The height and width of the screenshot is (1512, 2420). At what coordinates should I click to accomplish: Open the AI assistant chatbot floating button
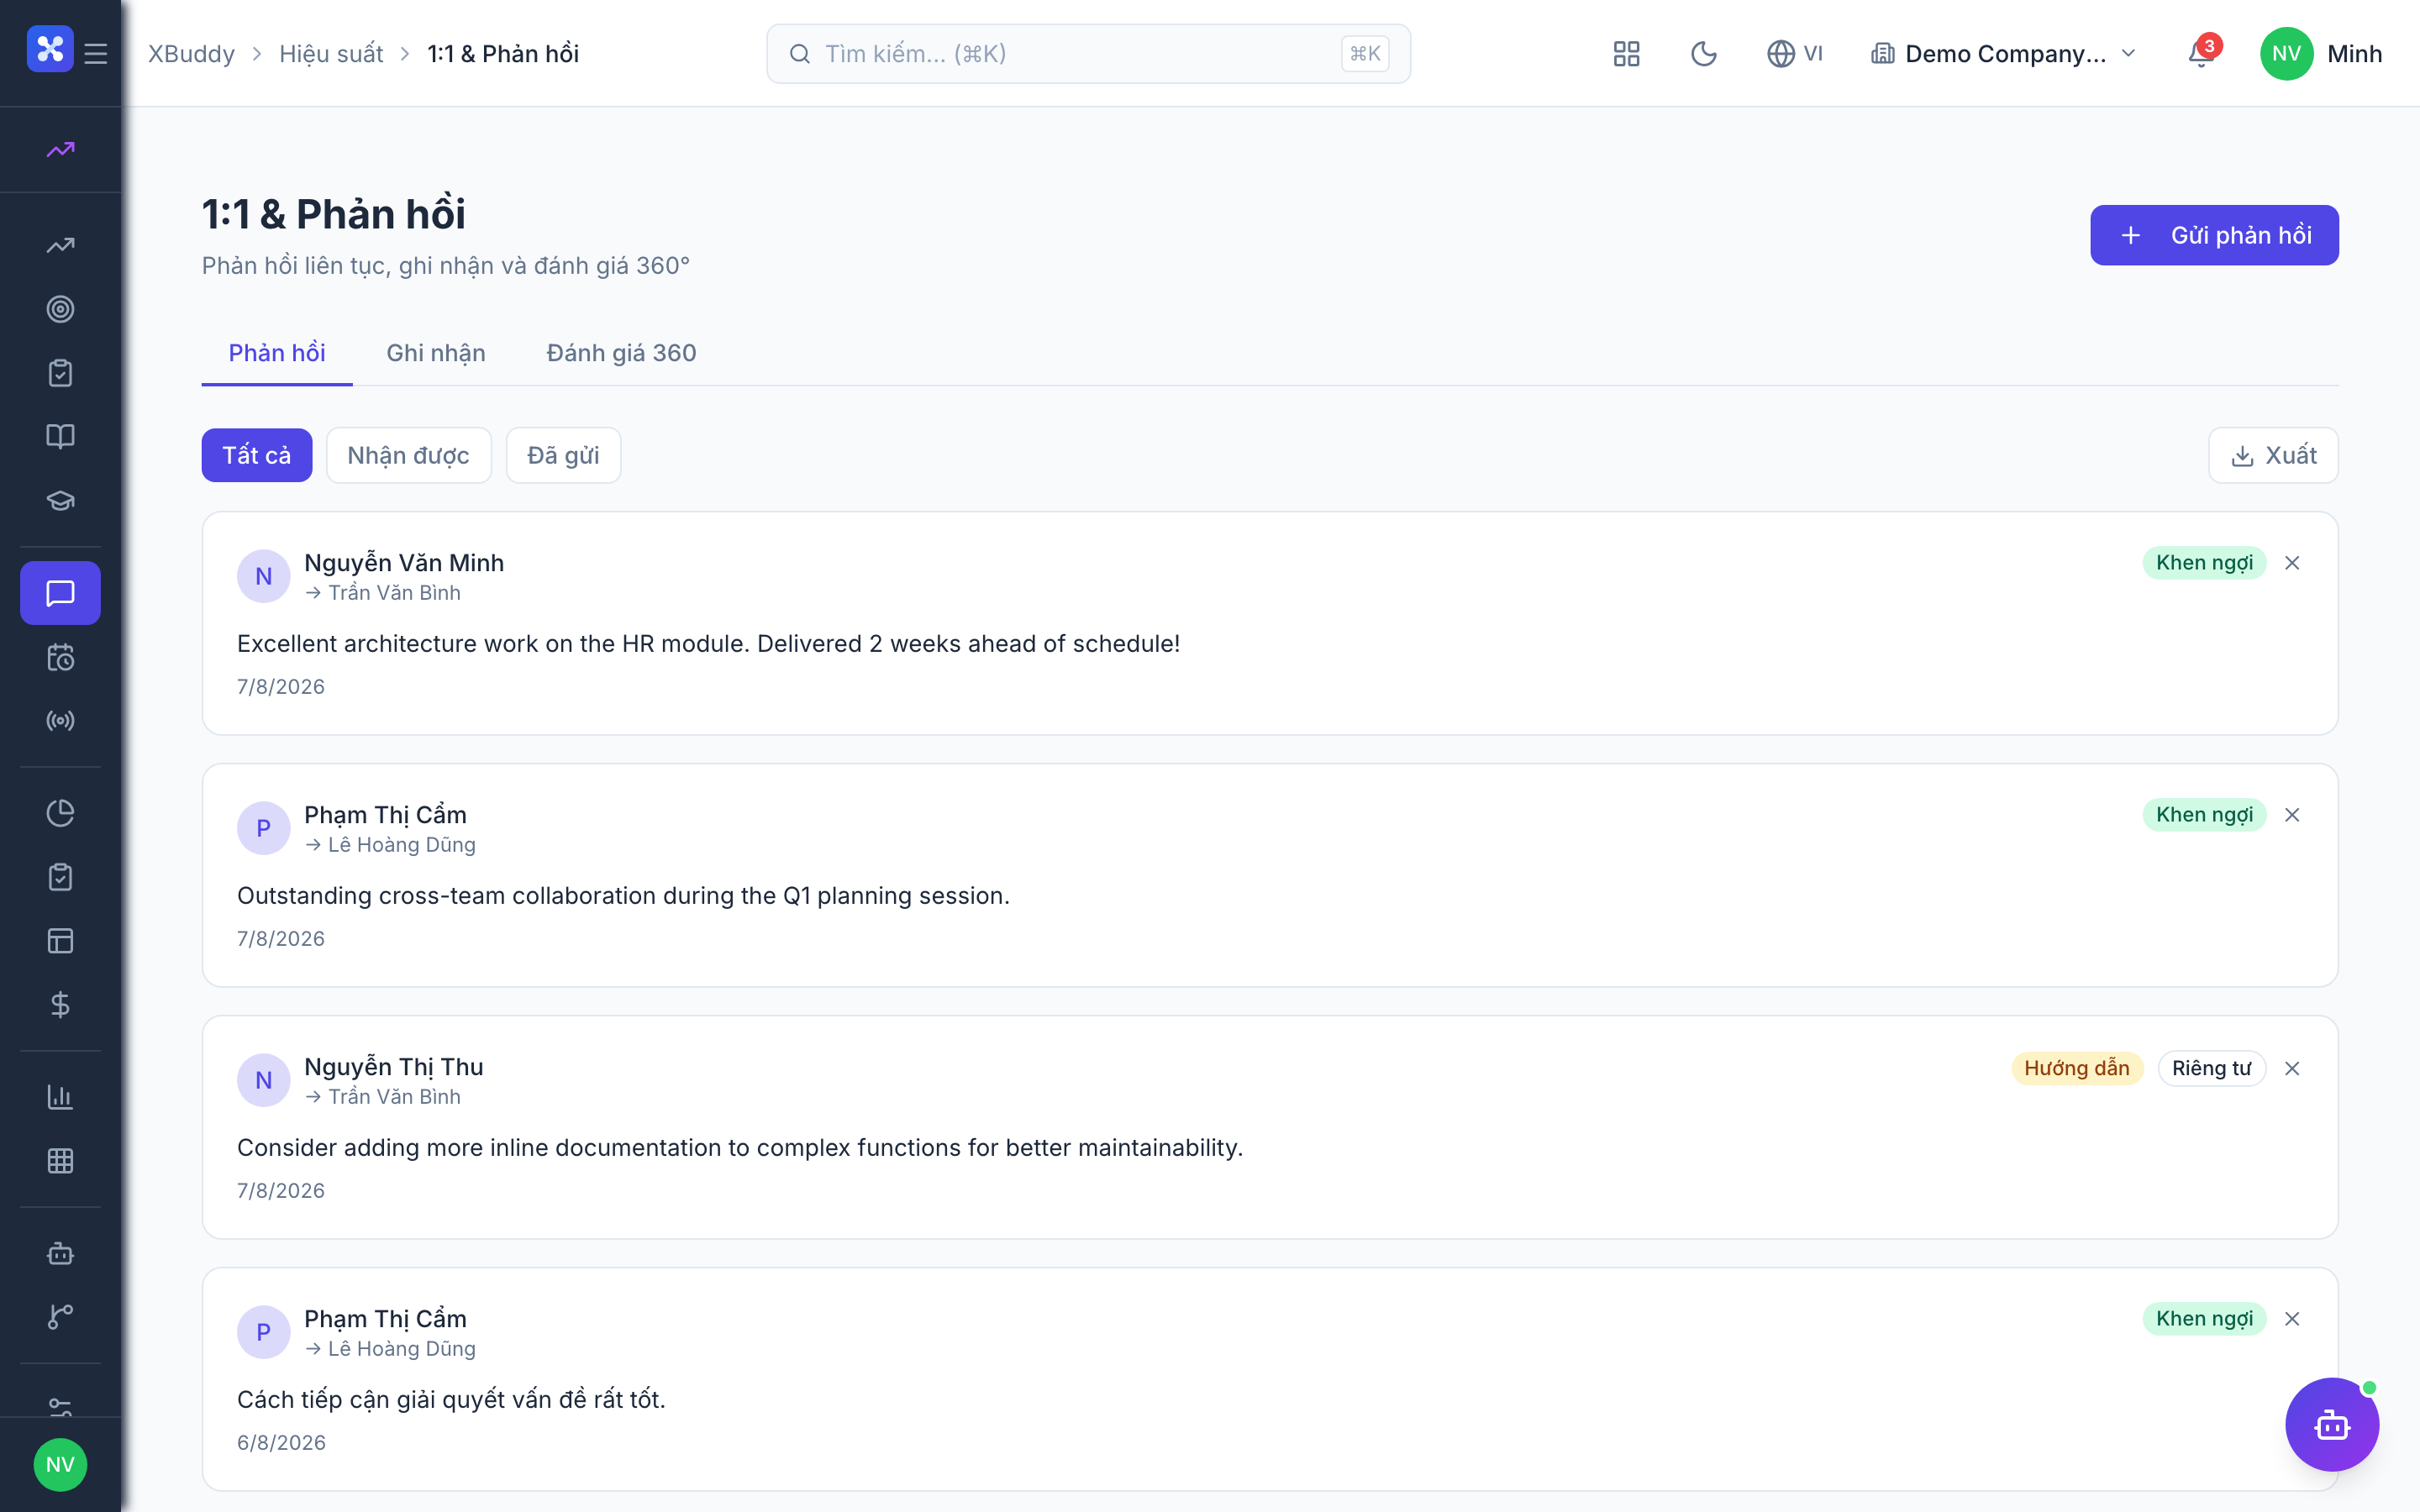coord(2332,1424)
